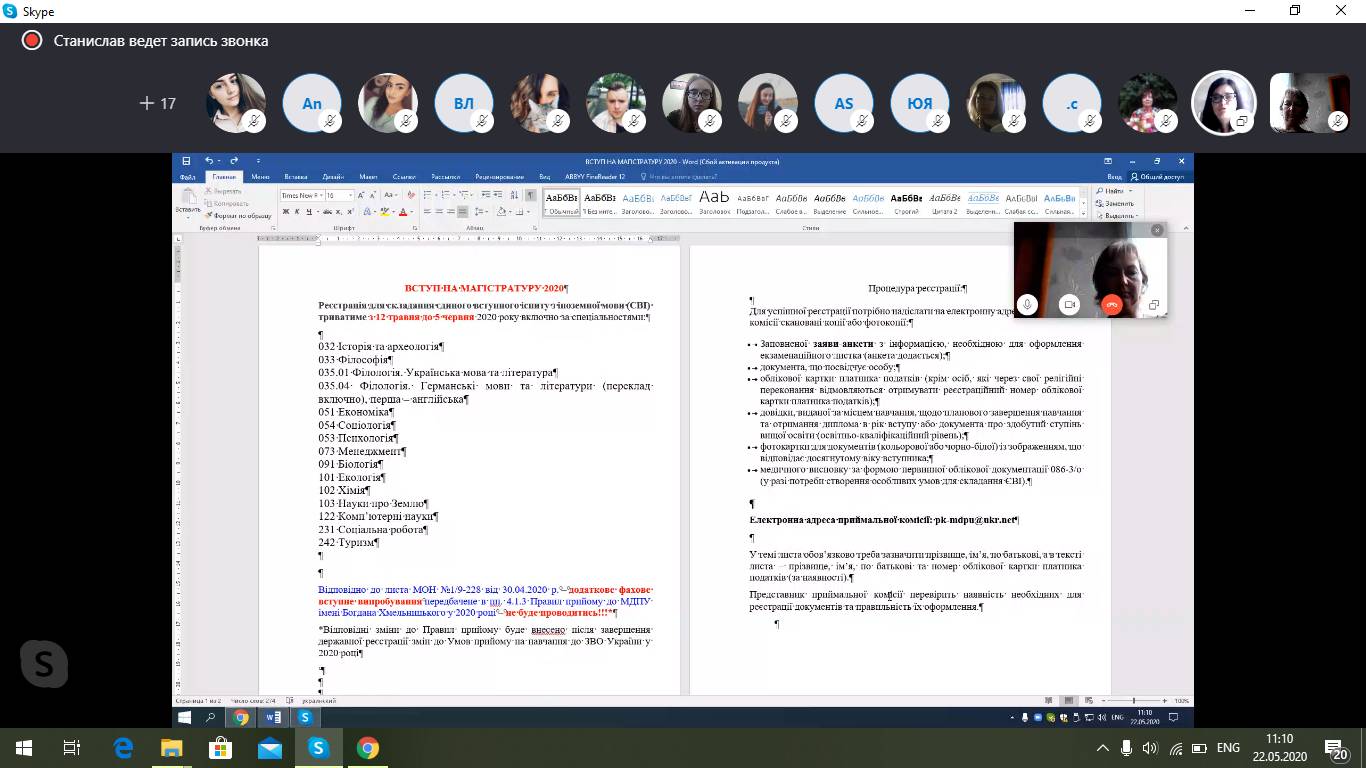This screenshot has width=1366, height=768.
Task: Close the floating video overlay
Action: (1157, 230)
